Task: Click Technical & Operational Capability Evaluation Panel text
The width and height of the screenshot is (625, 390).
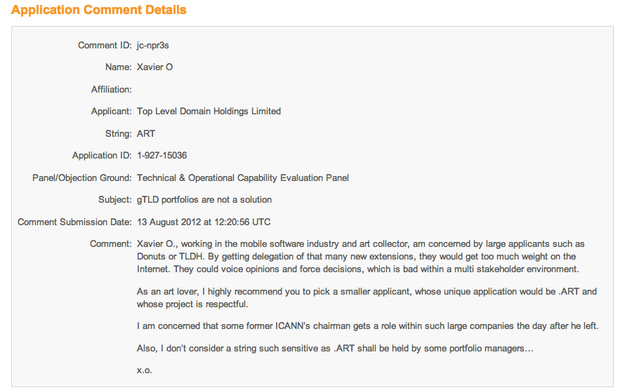Action: [243, 178]
